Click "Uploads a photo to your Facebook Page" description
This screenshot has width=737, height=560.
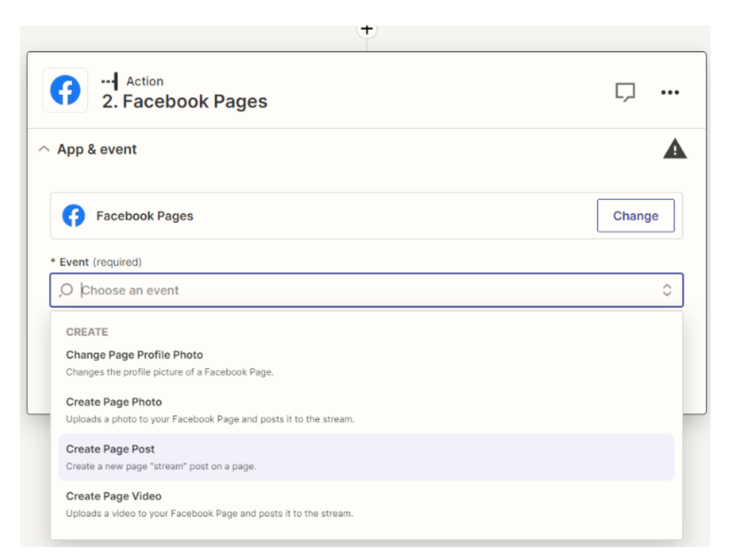(210, 419)
